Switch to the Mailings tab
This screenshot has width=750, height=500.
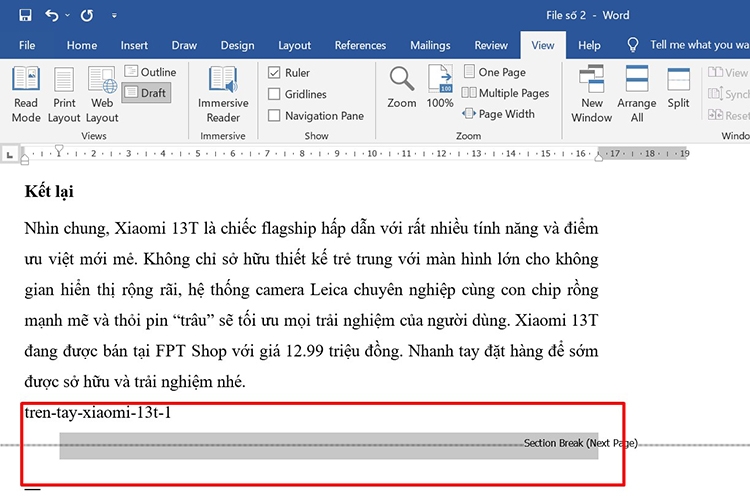click(x=430, y=45)
